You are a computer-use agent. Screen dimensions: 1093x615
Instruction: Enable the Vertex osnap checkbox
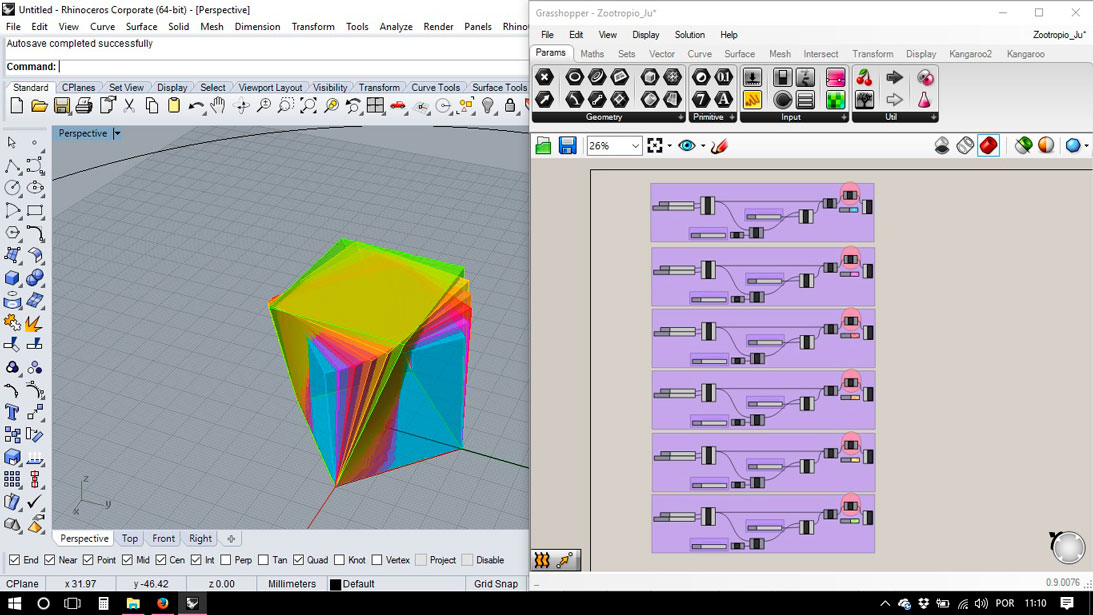(377, 560)
